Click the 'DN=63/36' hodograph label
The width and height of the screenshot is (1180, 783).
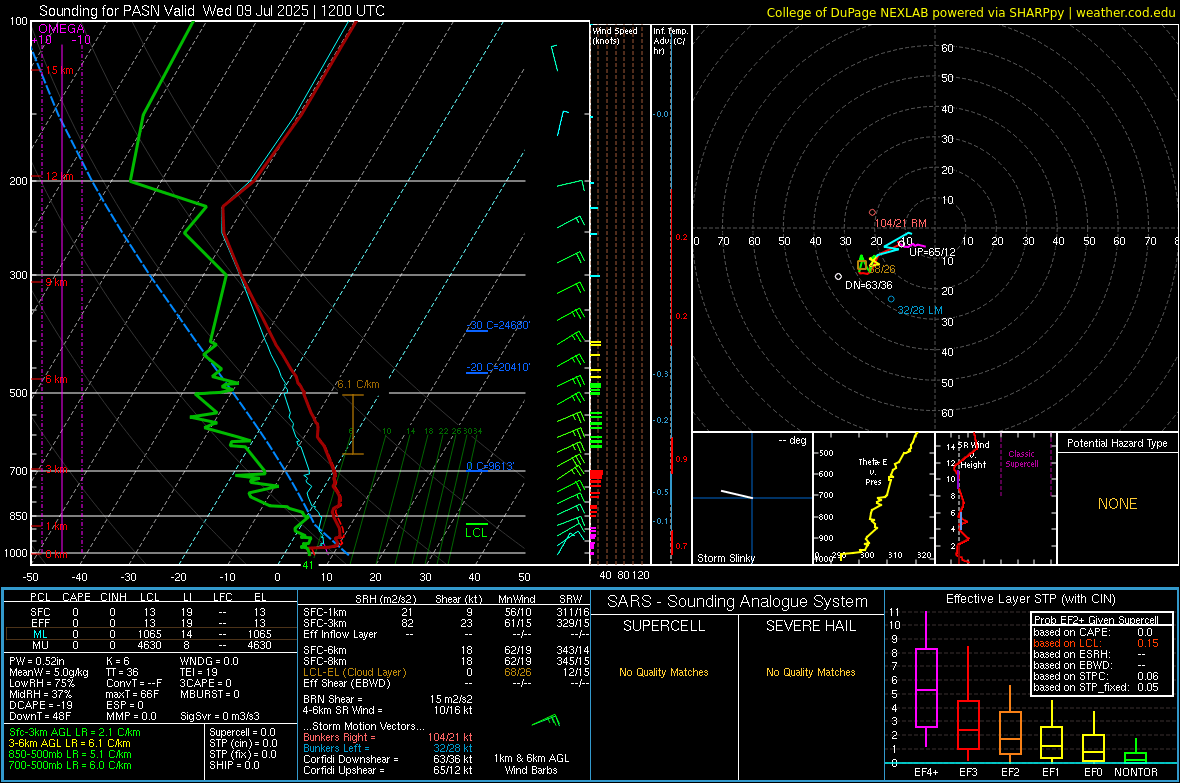868,285
